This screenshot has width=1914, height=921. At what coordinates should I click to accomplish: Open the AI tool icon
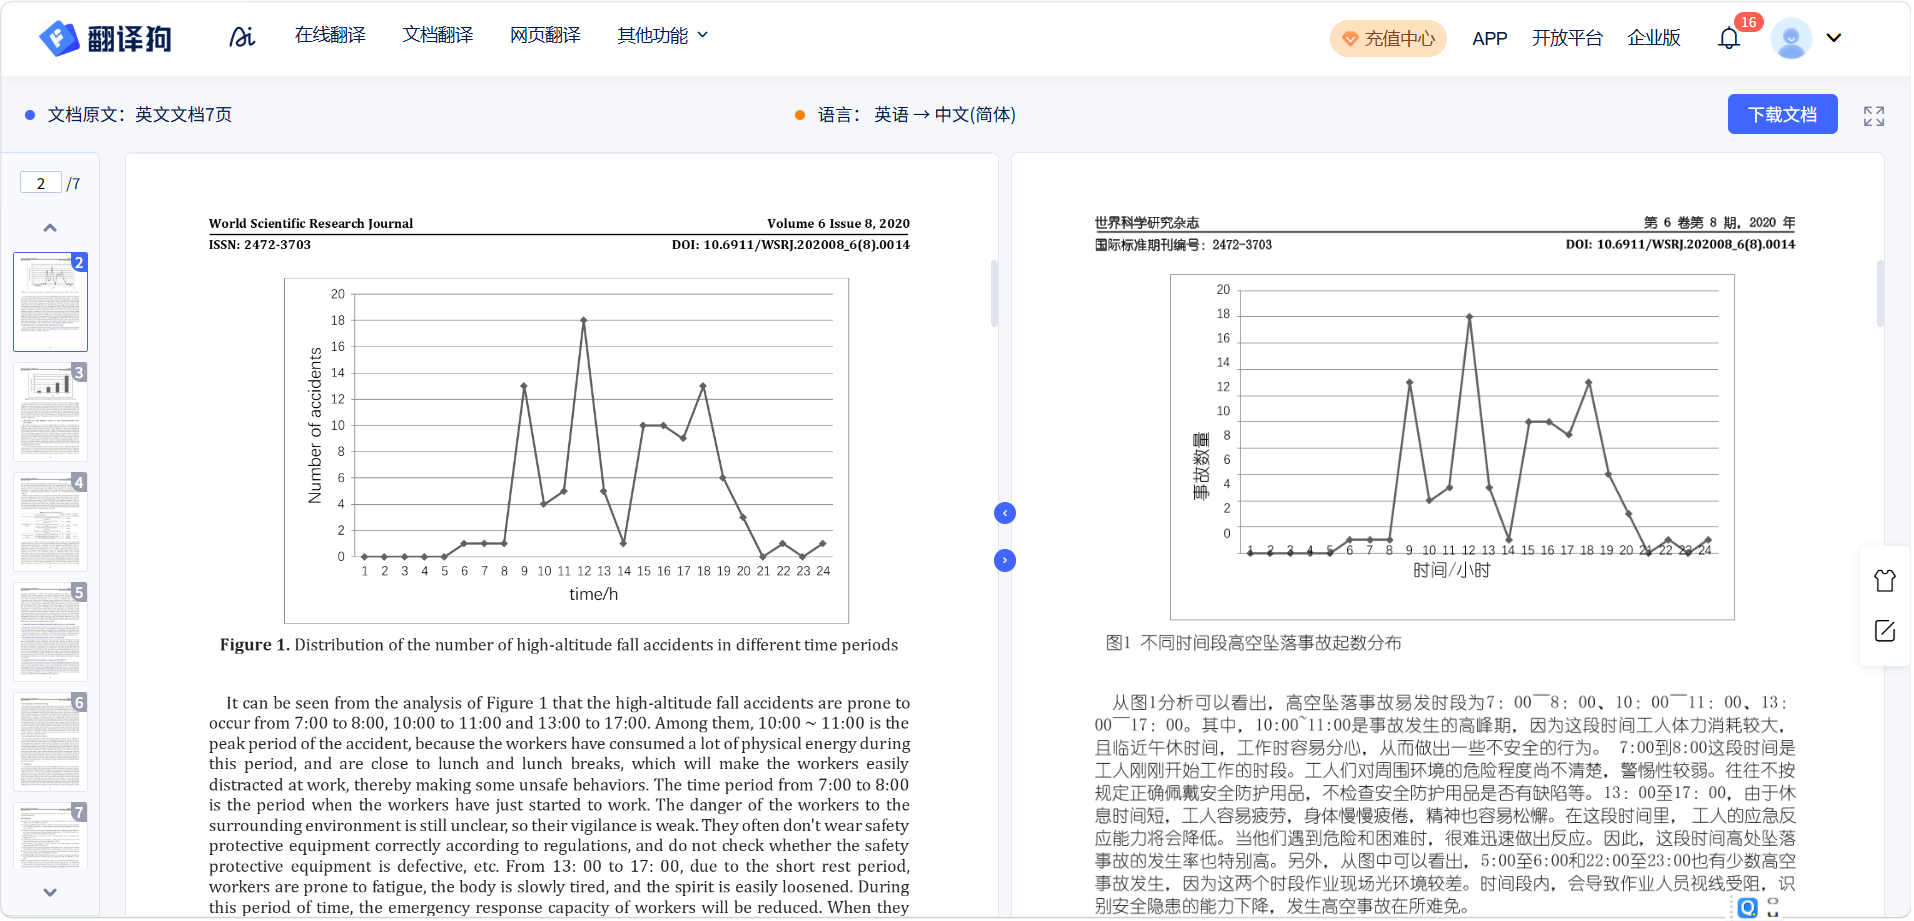[242, 37]
